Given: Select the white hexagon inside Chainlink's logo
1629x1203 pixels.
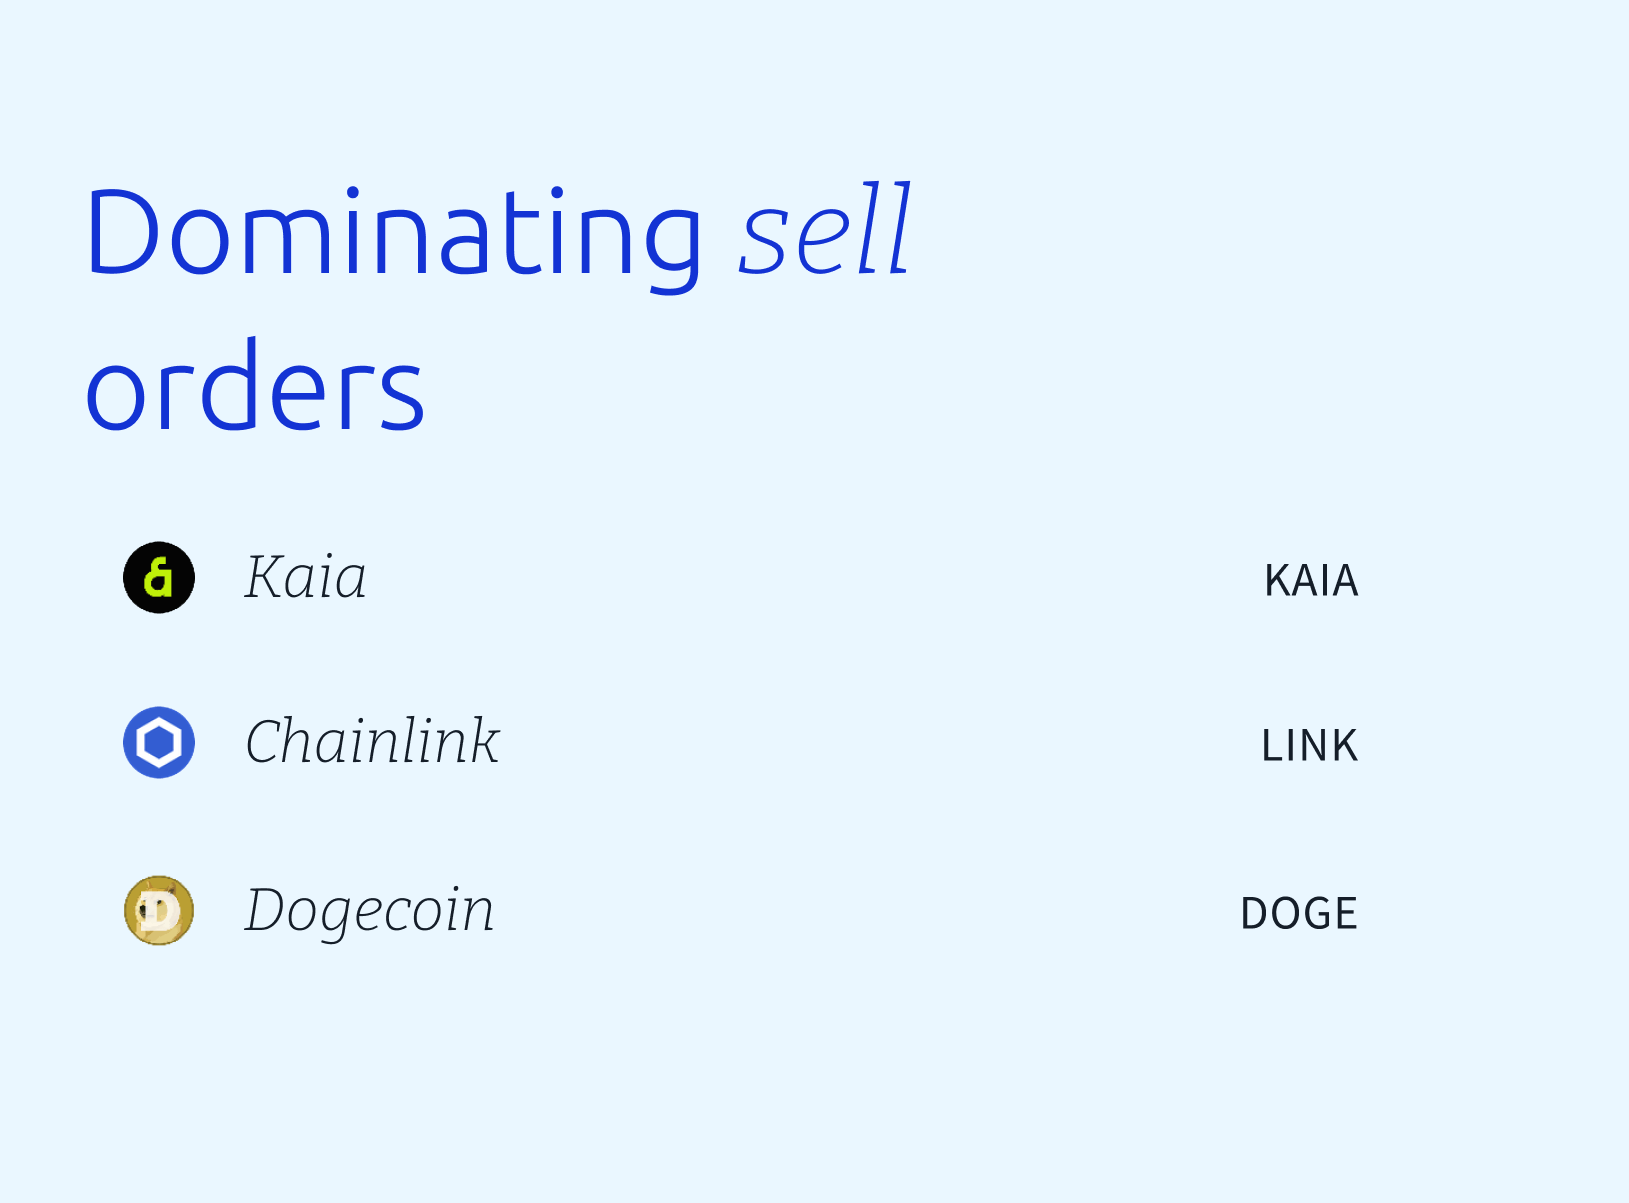Looking at the screenshot, I should (x=159, y=743).
